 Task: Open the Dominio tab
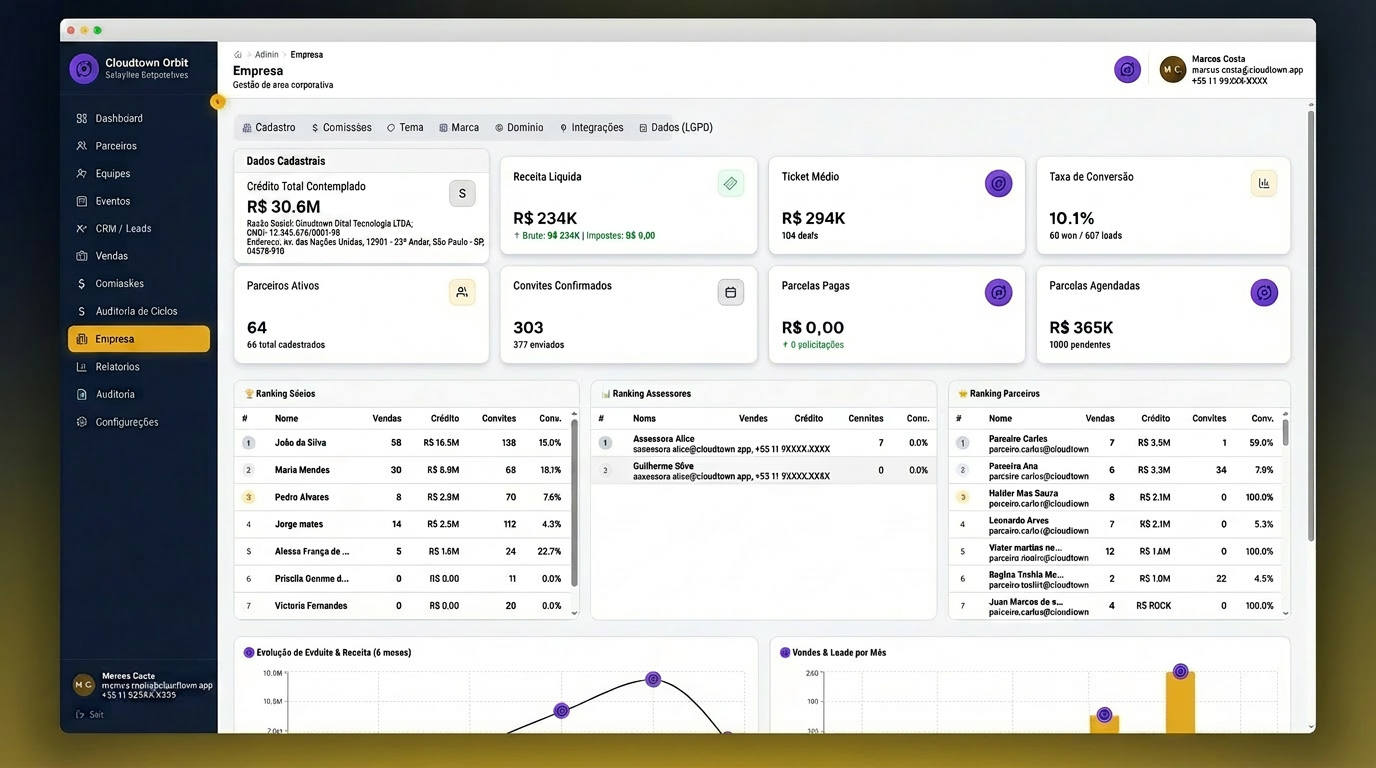click(x=520, y=128)
